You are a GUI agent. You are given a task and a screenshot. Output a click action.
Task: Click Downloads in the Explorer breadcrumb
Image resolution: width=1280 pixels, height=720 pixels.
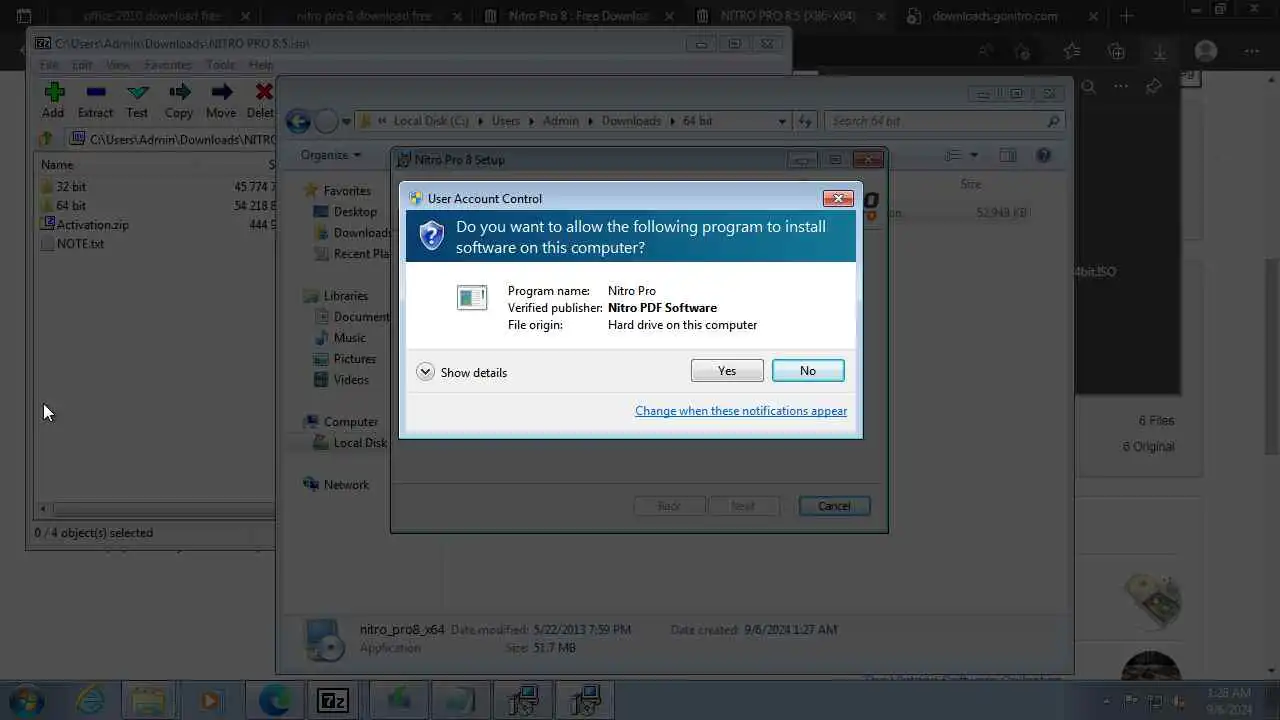pos(631,121)
